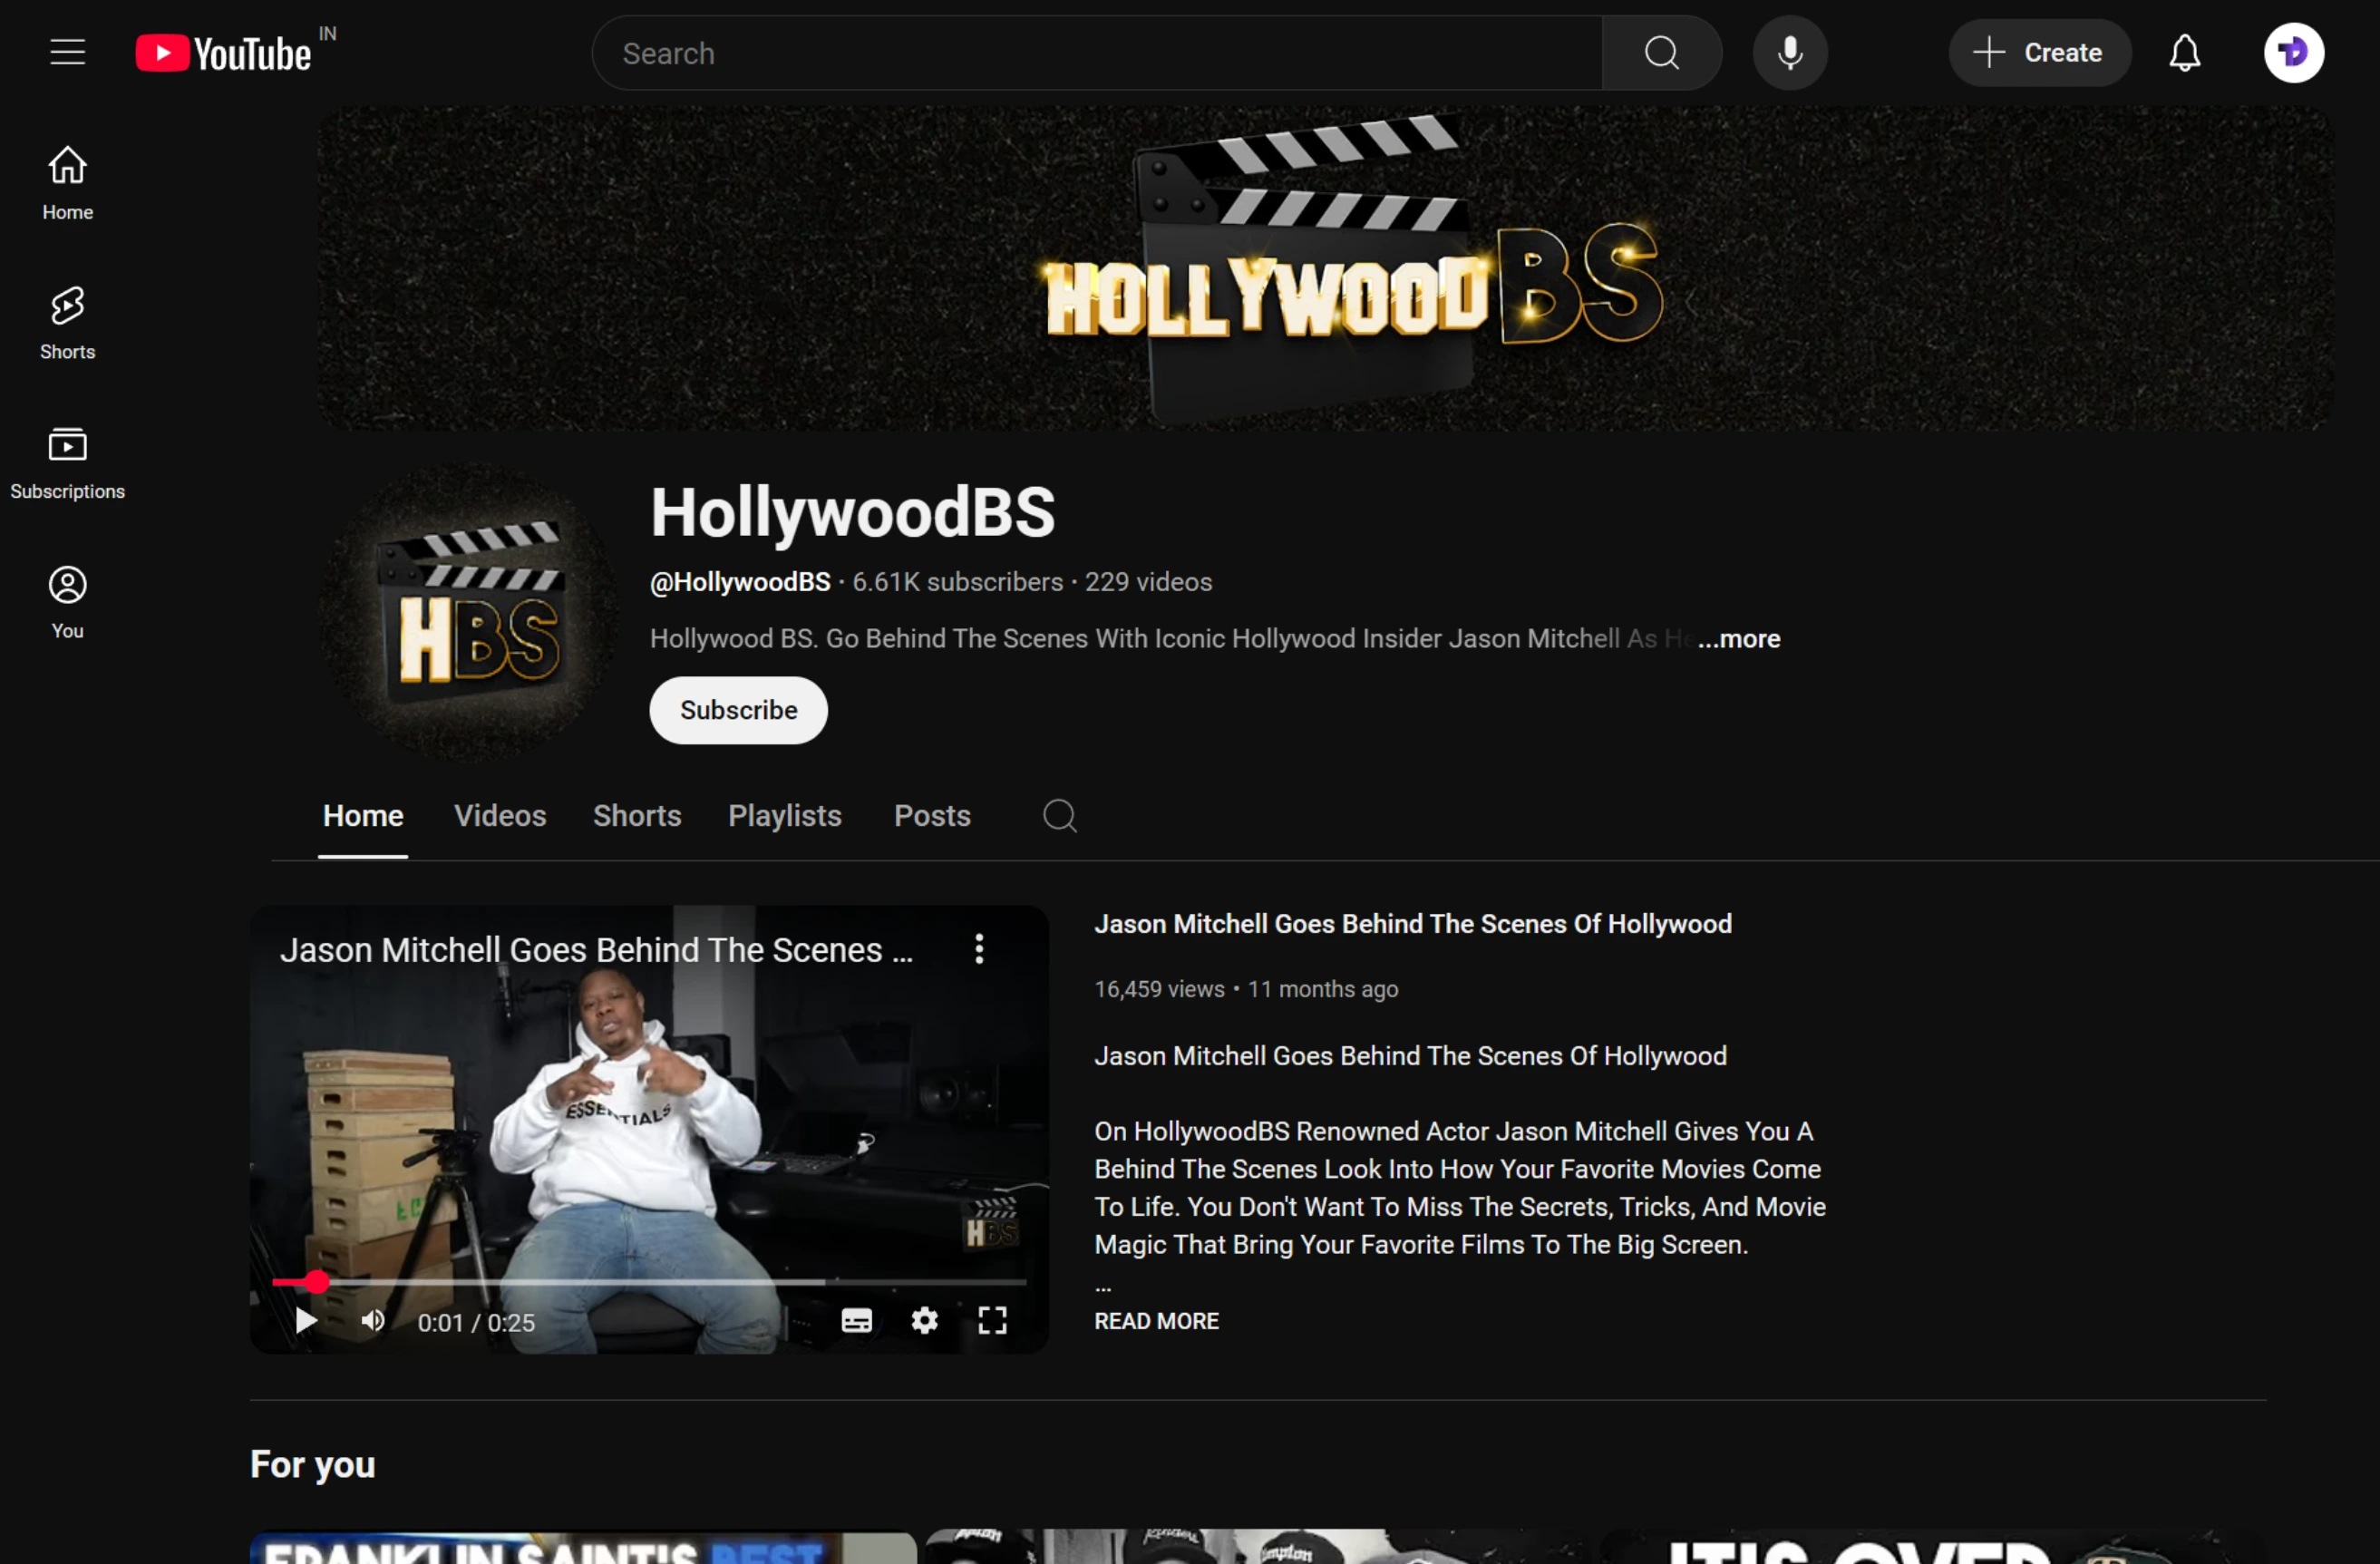
Task: Click the @HollywoodBS handle
Action: 740,582
